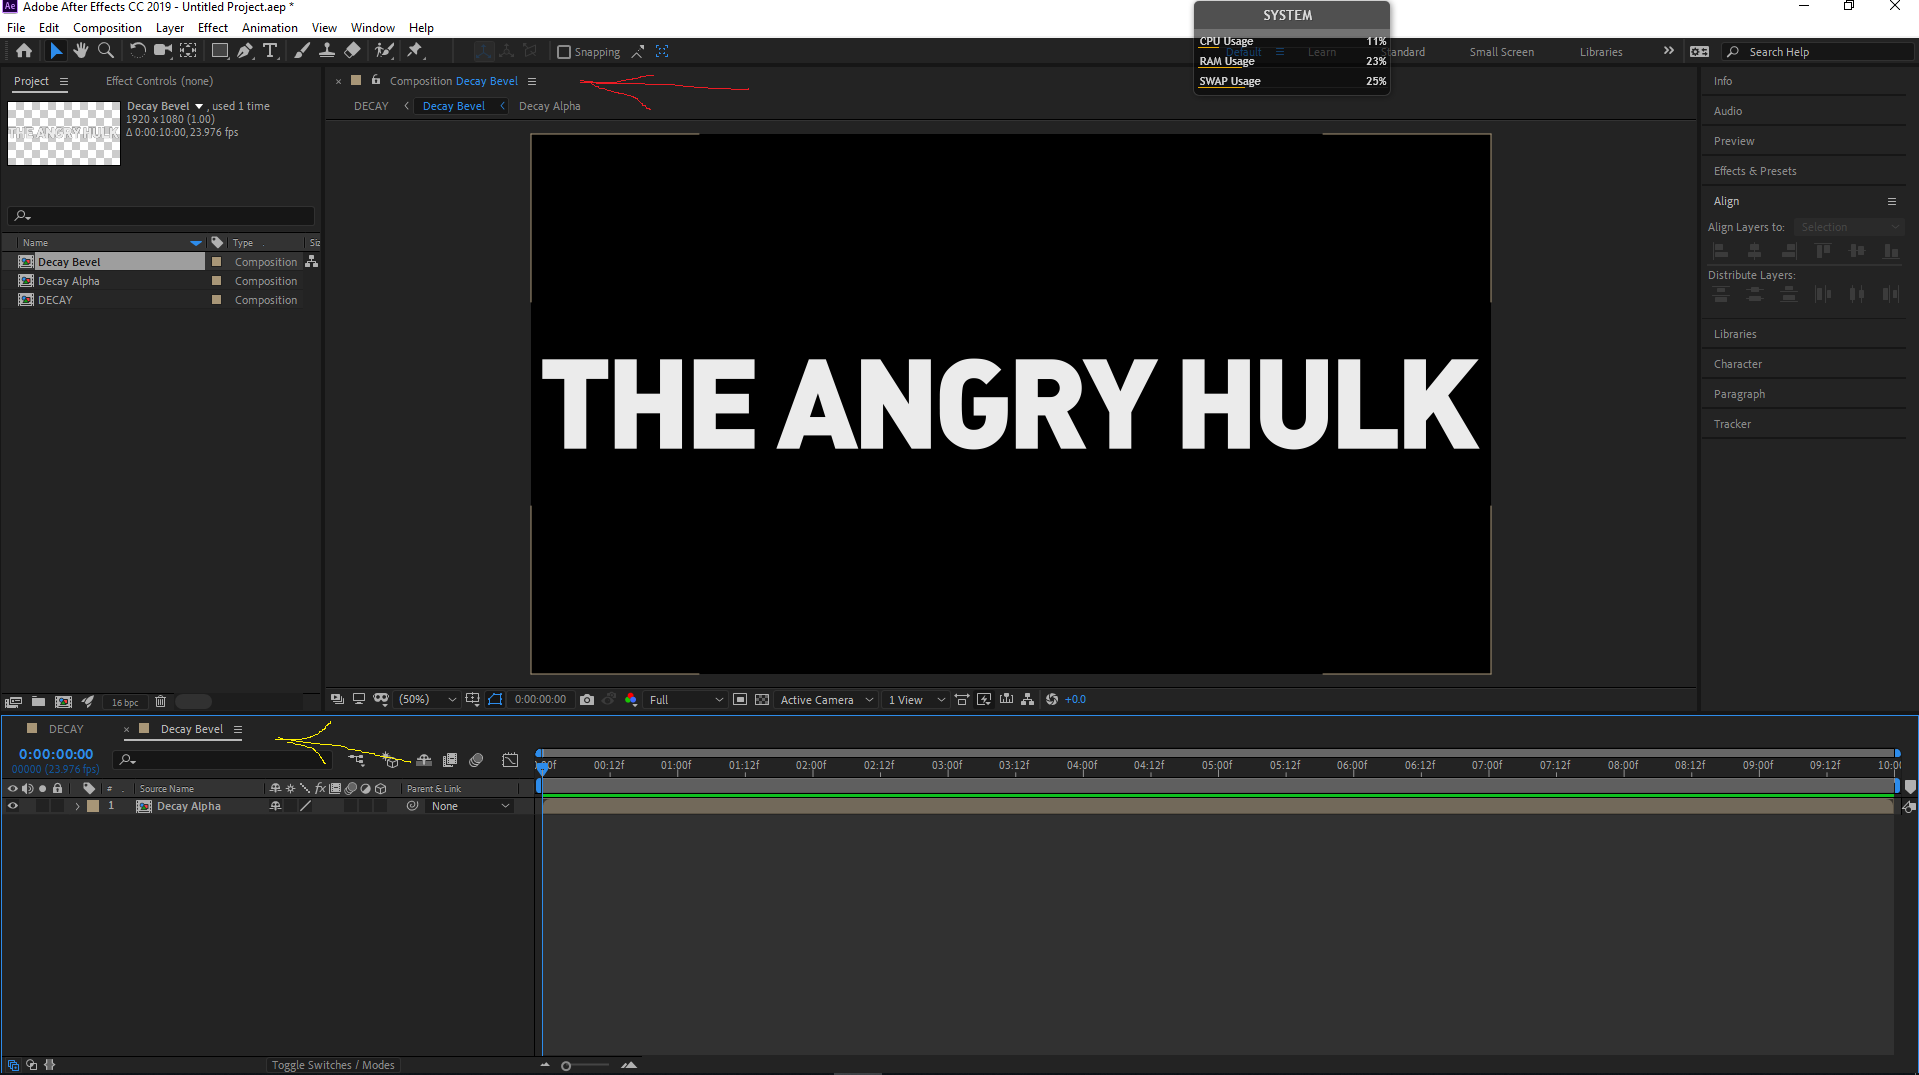The image size is (1919, 1075).
Task: Switch to Small Screen workspace
Action: tap(1501, 52)
